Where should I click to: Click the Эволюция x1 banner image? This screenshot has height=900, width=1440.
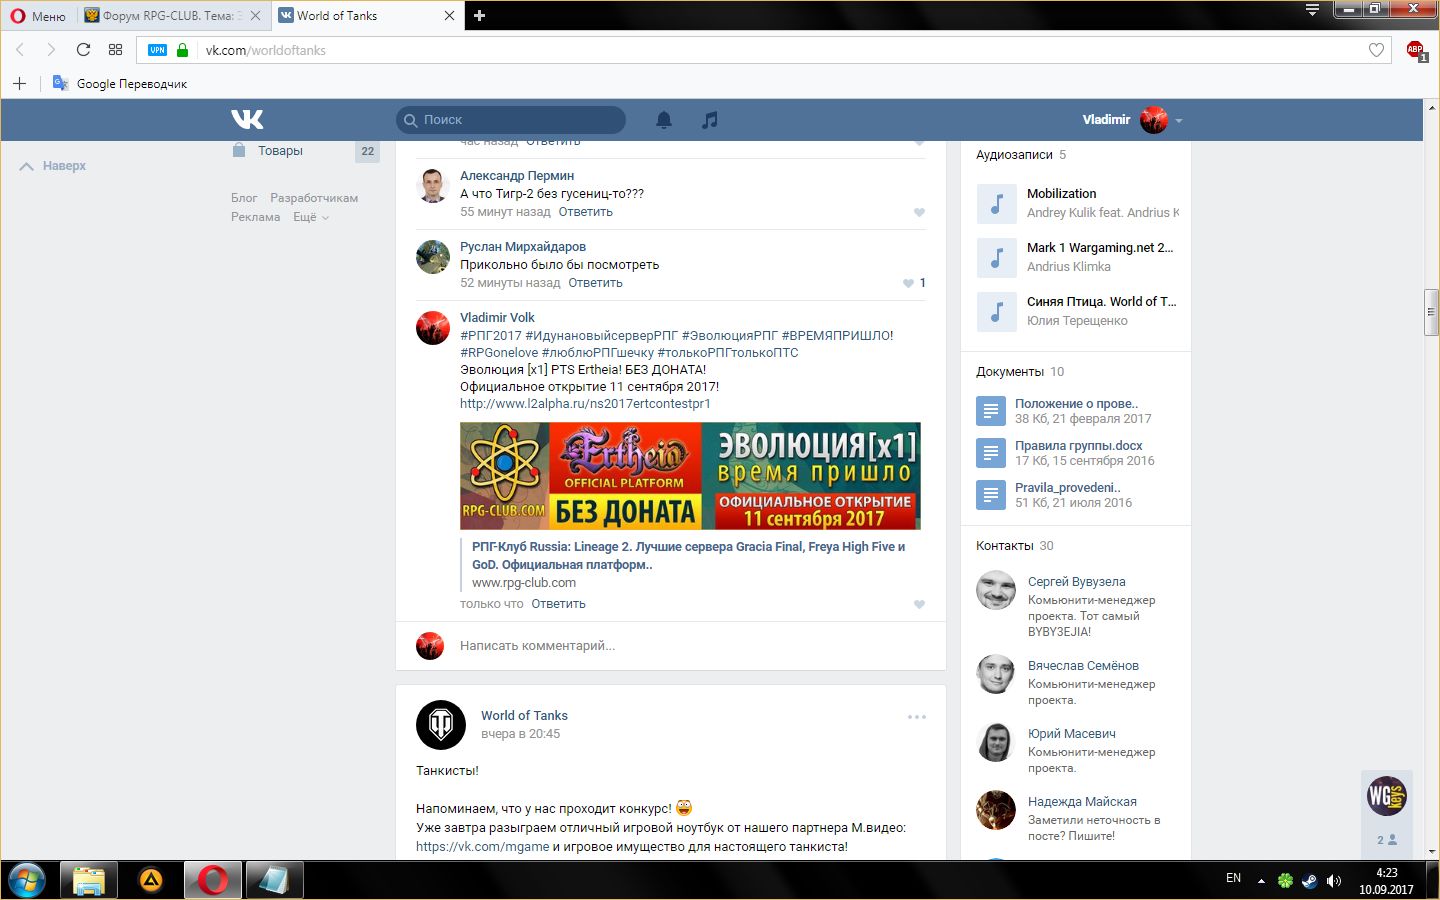click(690, 476)
